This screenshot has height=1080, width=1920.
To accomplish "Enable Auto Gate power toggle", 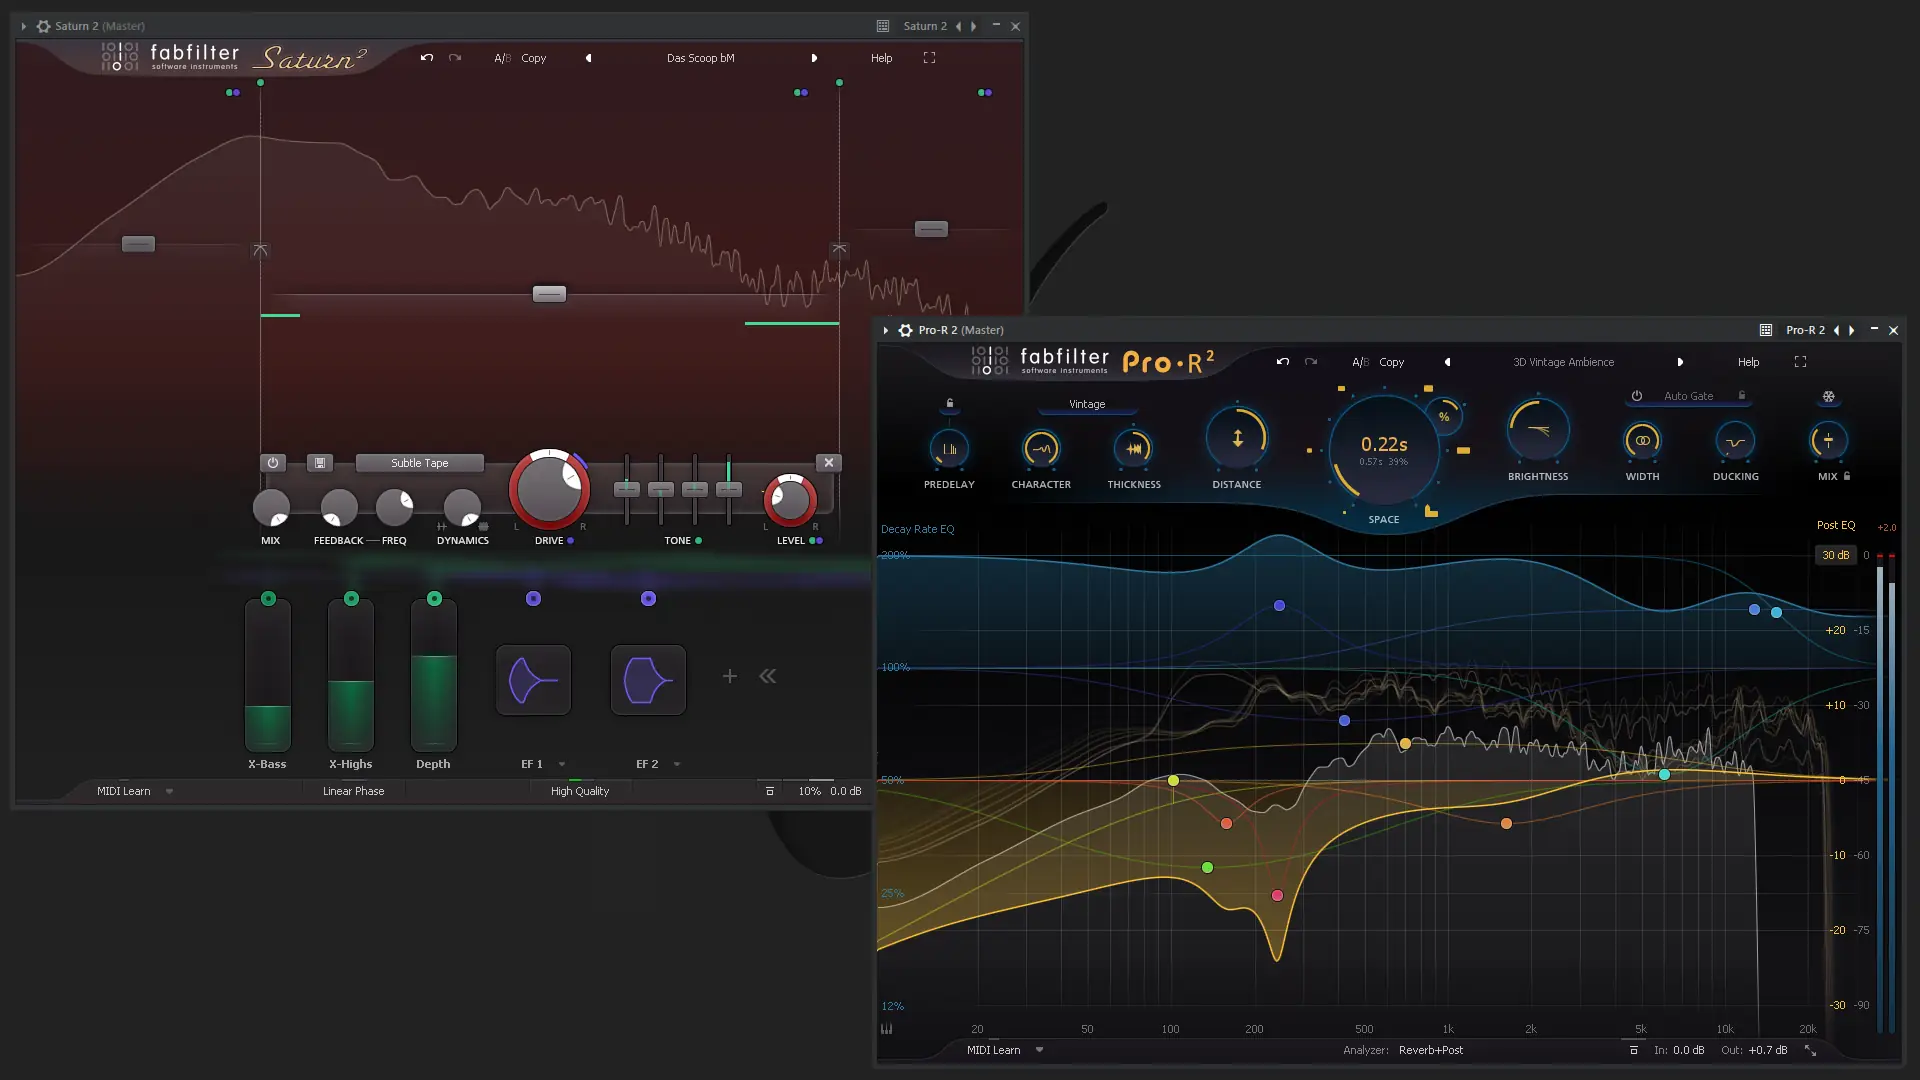I will pos(1637,396).
